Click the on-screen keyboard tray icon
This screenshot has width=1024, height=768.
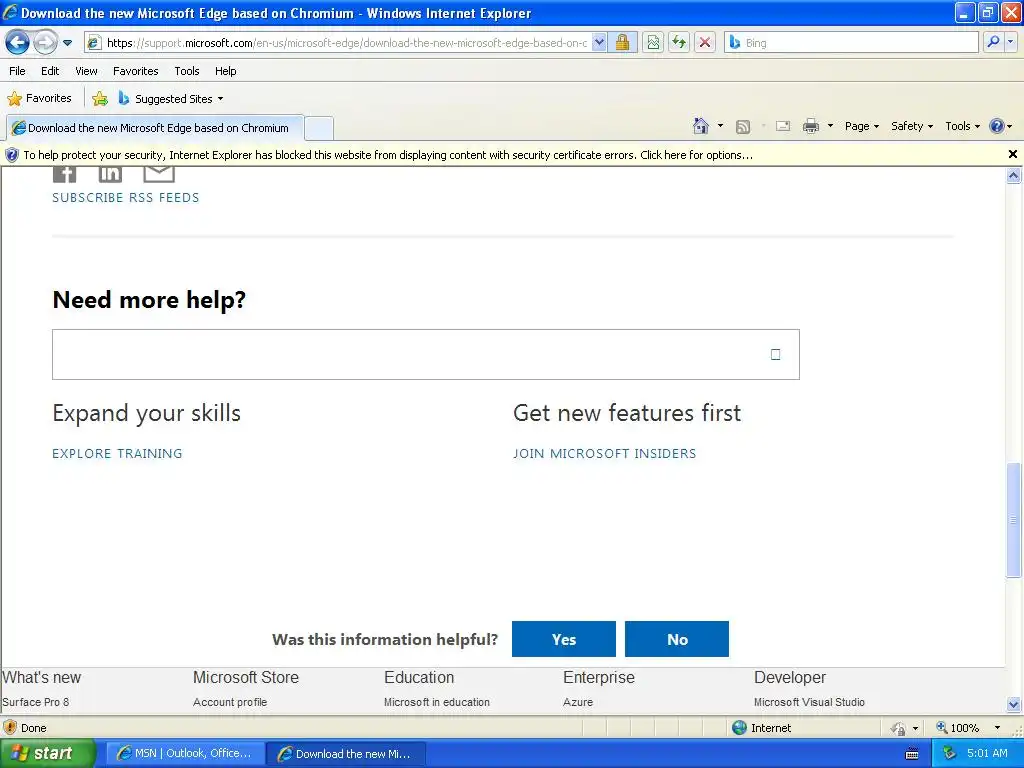click(912, 754)
